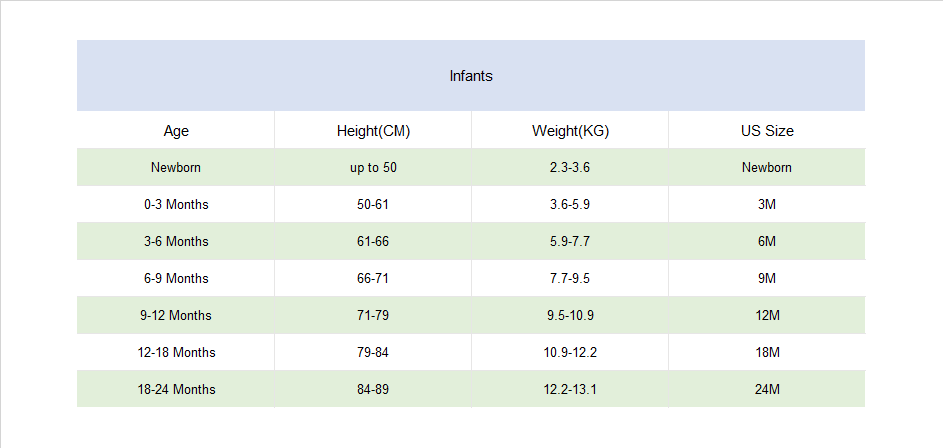Click the 'up to 50' height cell
The height and width of the screenshot is (448, 943).
373,167
